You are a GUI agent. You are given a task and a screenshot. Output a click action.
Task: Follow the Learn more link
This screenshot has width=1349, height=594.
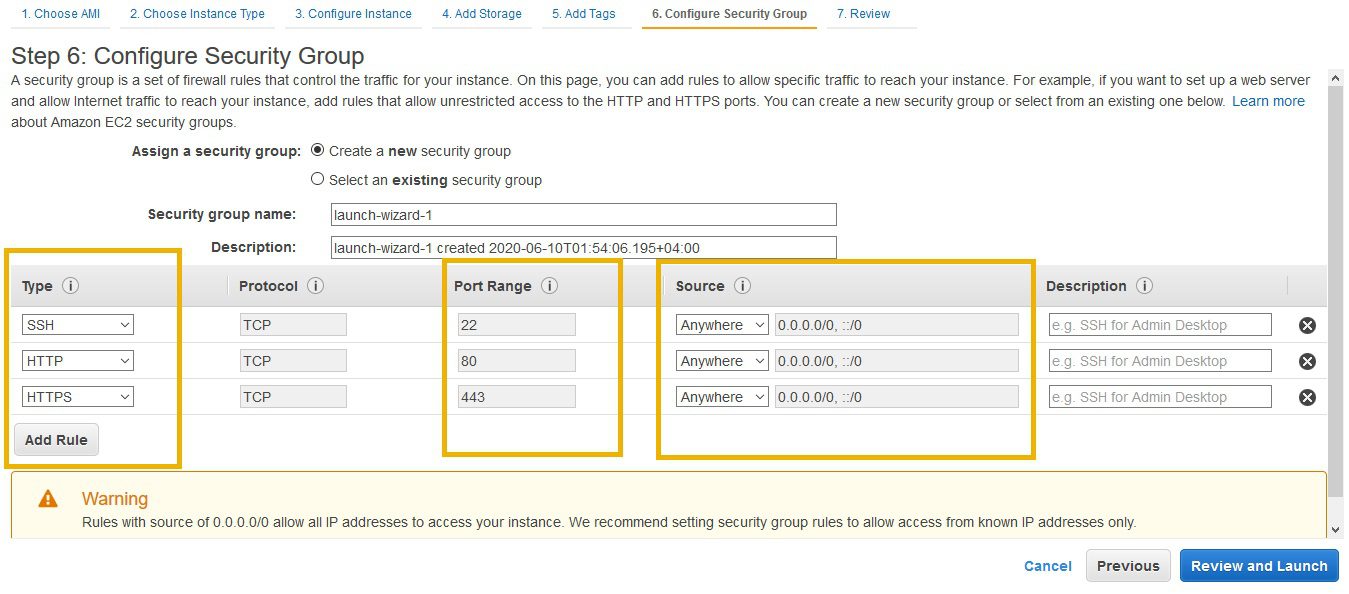pyautogui.click(x=1267, y=101)
